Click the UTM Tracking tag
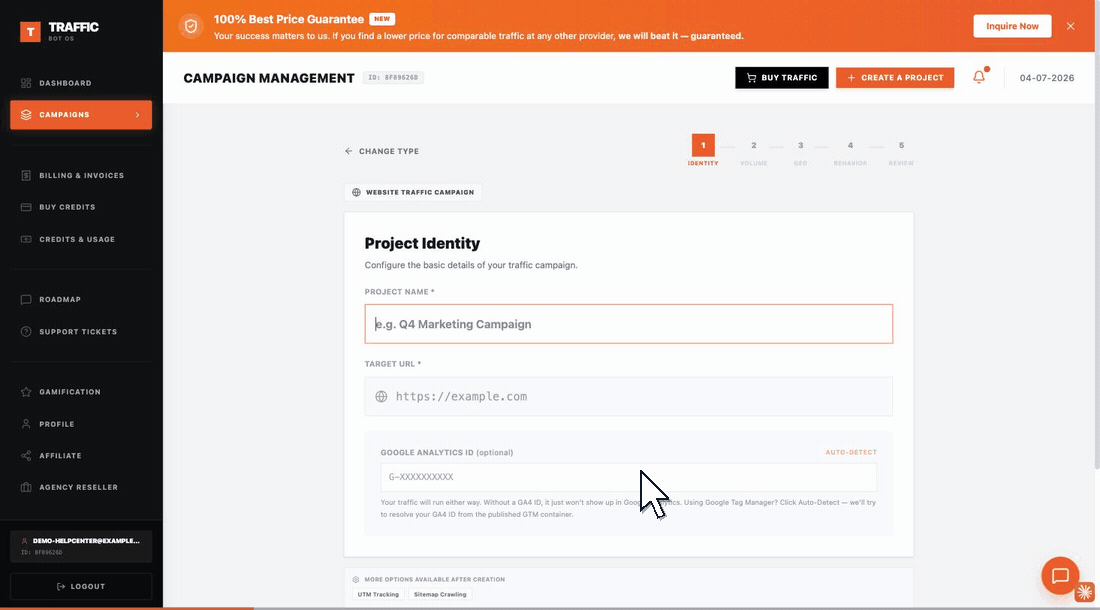The image size is (1100, 610). [378, 595]
